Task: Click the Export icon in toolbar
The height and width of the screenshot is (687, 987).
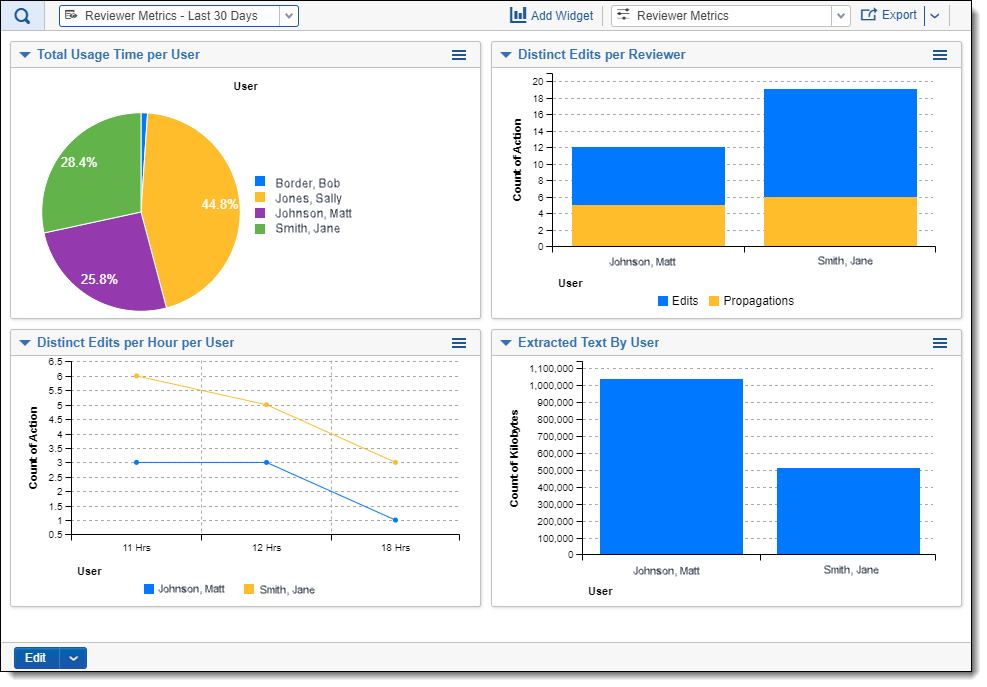Action: pos(868,15)
